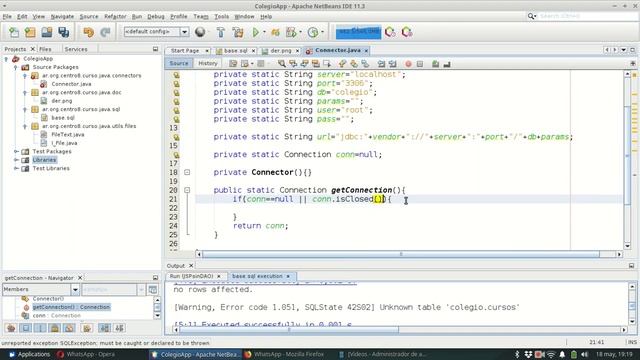This screenshot has width=640, height=360.
Task: Open the Tools menu
Action: (x=221, y=17)
